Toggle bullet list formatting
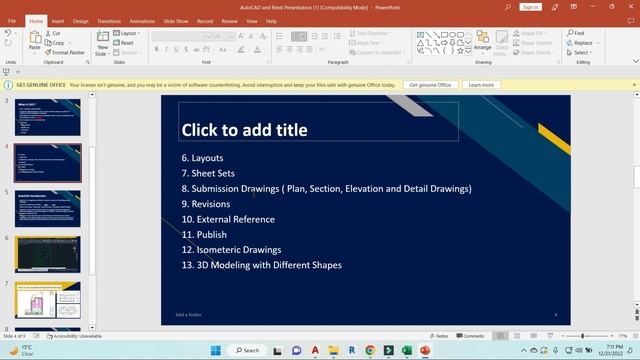Viewport: 640px width, 360px height. (x=280, y=36)
